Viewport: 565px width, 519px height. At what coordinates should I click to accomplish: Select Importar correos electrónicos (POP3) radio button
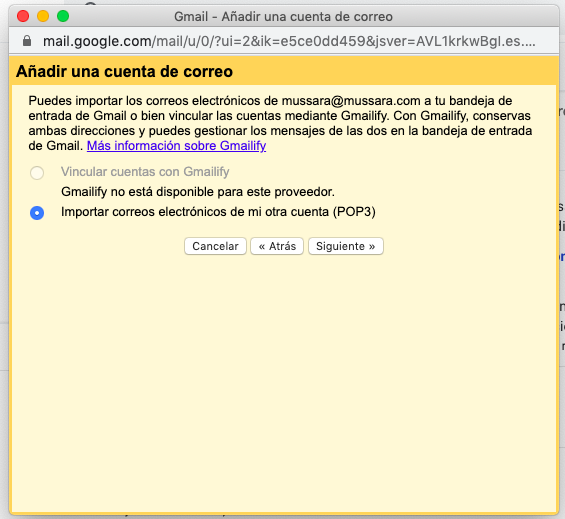click(37, 213)
